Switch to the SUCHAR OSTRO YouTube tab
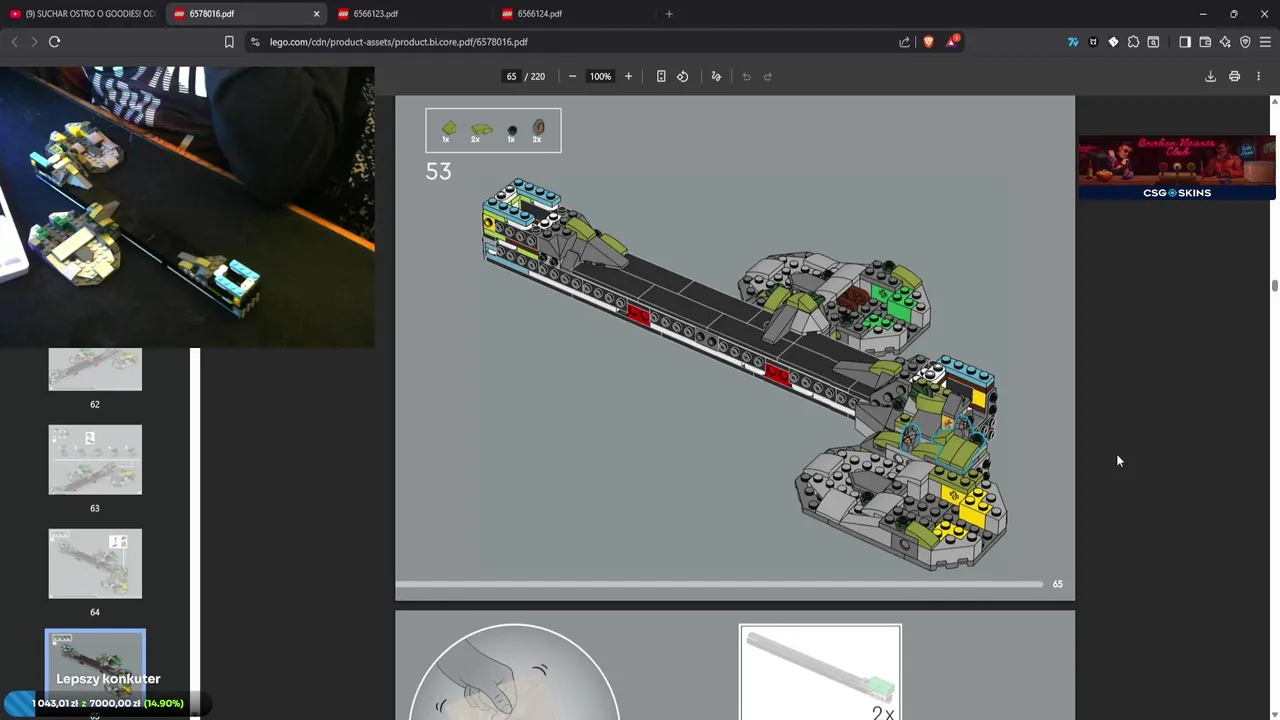The image size is (1280, 720). tap(82, 14)
